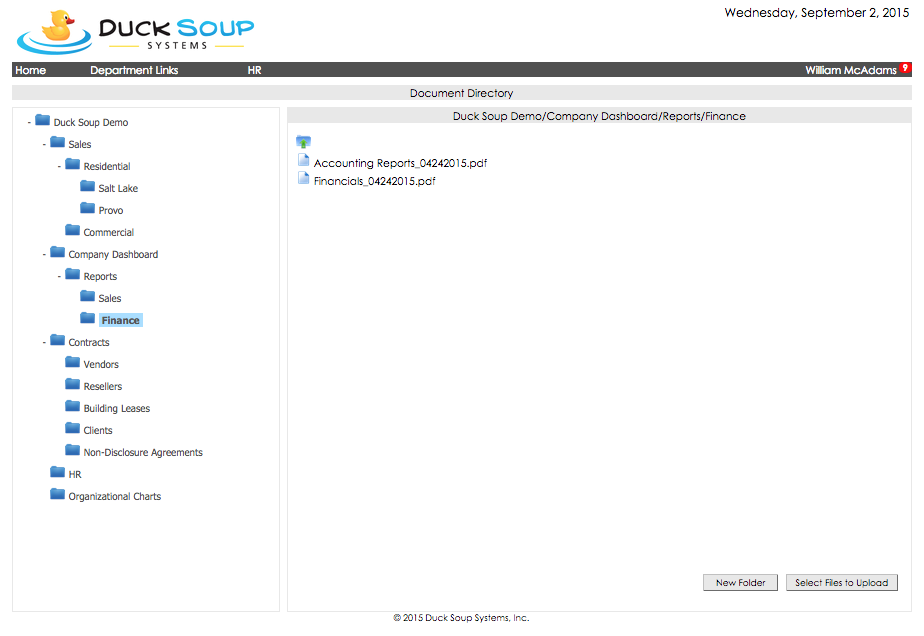Collapse the Duck Soup Demo root node
This screenshot has height=636, width=924.
(x=29, y=122)
